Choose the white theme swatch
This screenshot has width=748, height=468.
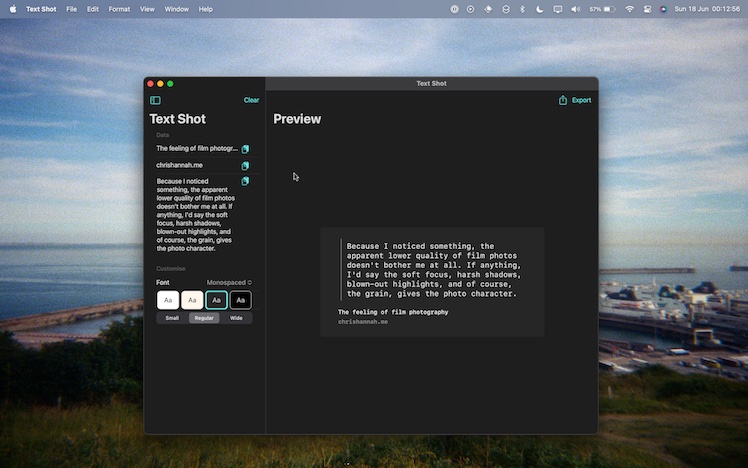168,300
